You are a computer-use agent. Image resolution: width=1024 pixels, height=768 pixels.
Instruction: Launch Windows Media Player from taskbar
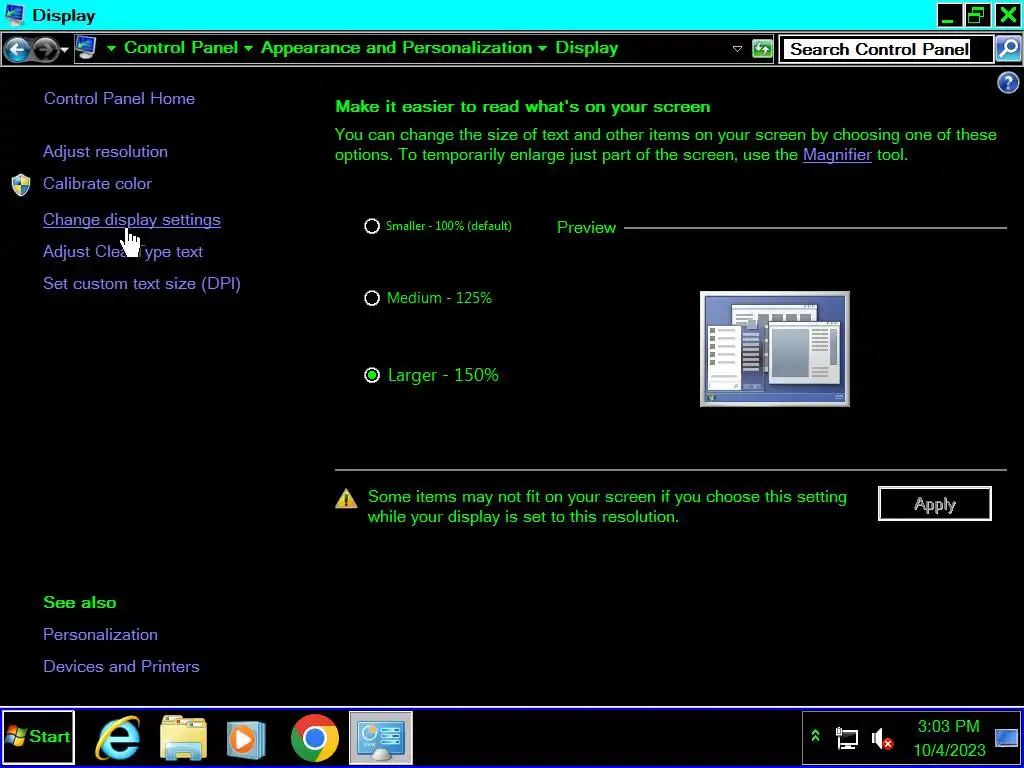tap(246, 739)
